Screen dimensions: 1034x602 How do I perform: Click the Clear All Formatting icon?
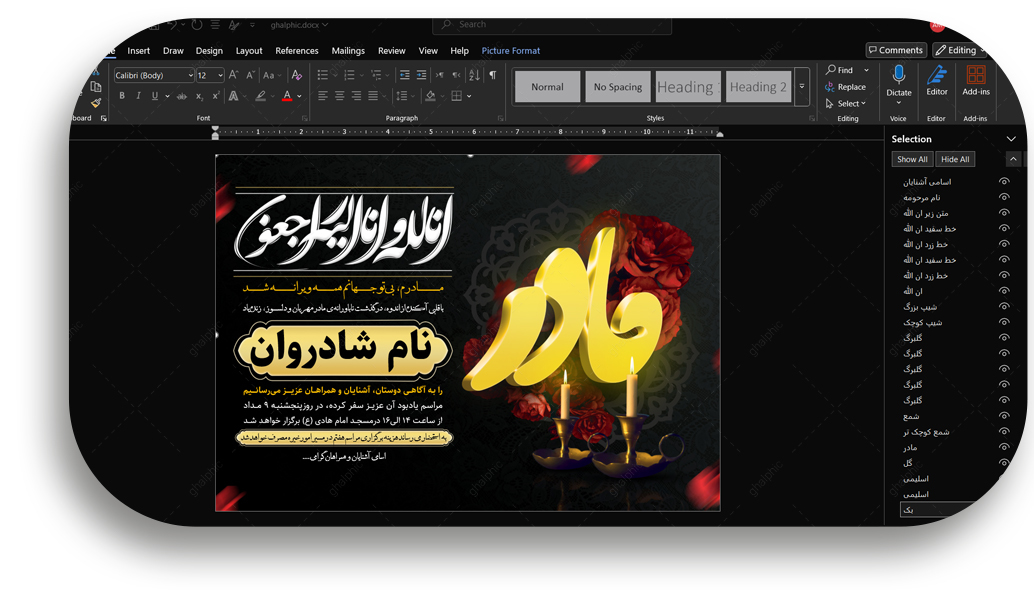tap(296, 75)
